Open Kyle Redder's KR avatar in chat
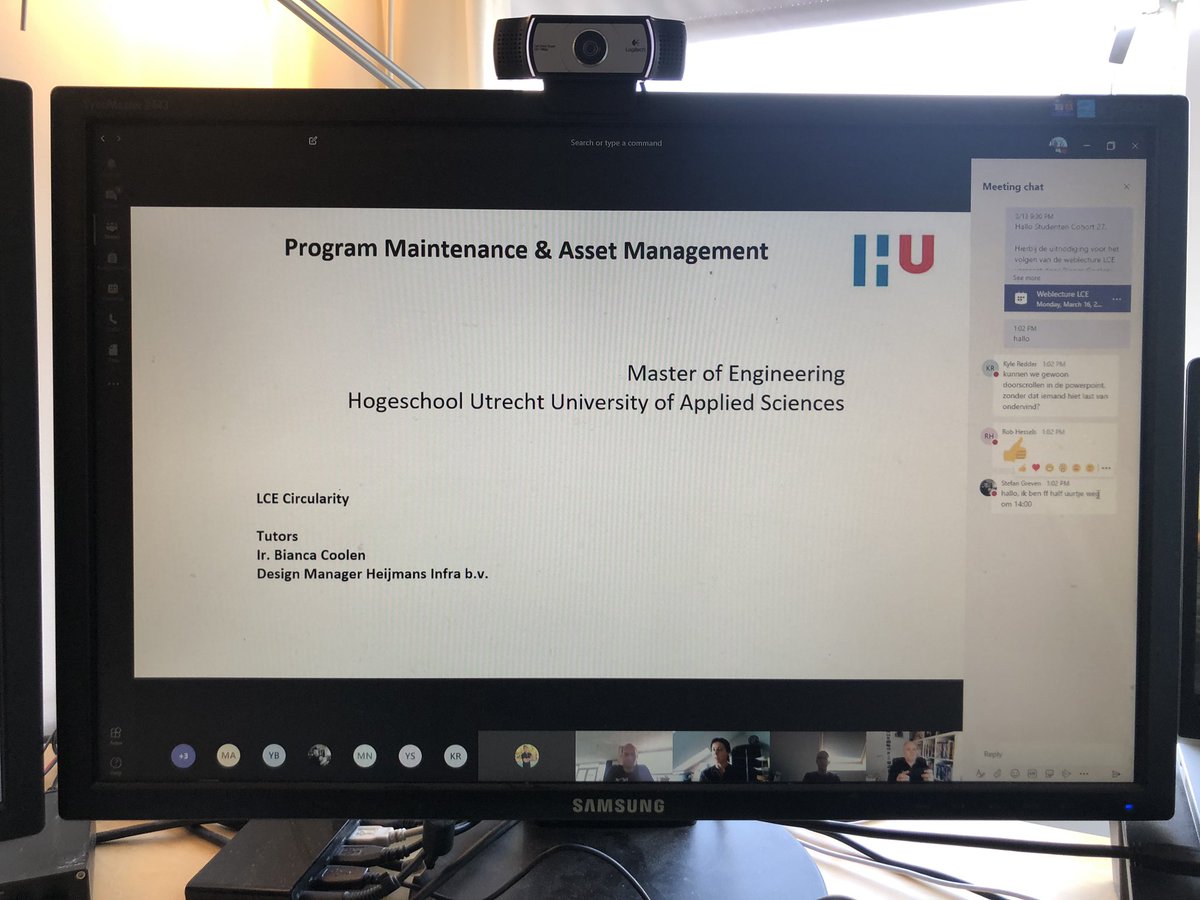This screenshot has width=1200, height=900. point(989,368)
